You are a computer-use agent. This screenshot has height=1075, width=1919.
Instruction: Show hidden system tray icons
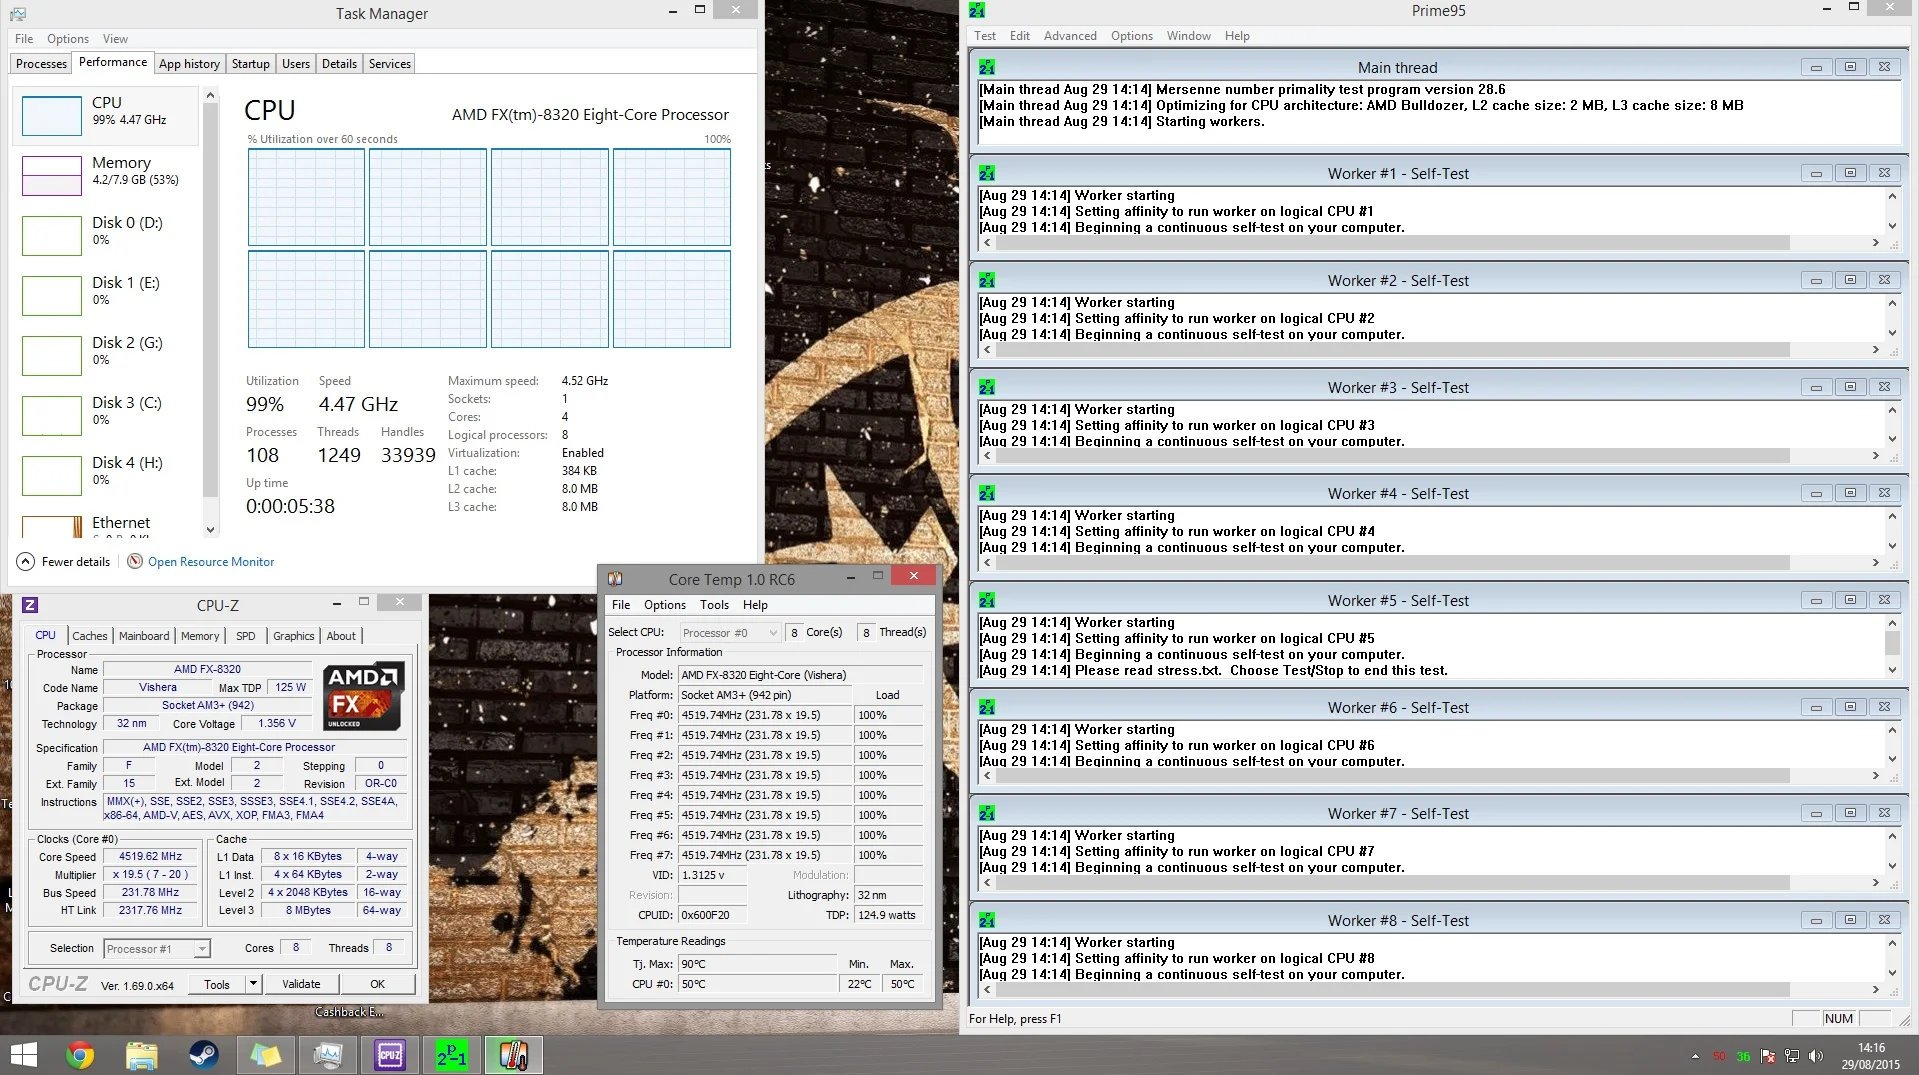1695,1056
